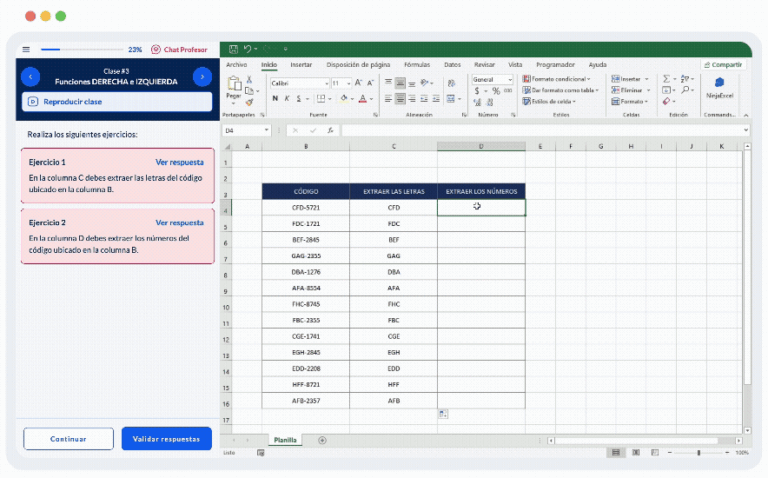Increase font size with the large A icon
The height and width of the screenshot is (478, 768).
358,83
